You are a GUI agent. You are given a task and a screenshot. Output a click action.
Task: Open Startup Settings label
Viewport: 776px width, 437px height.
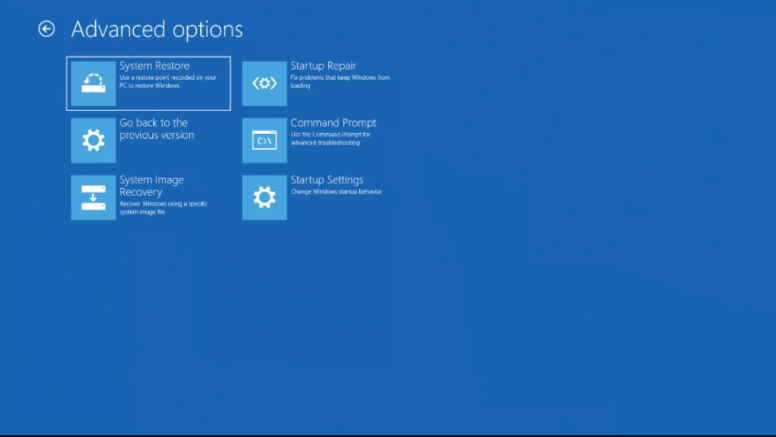coord(327,180)
